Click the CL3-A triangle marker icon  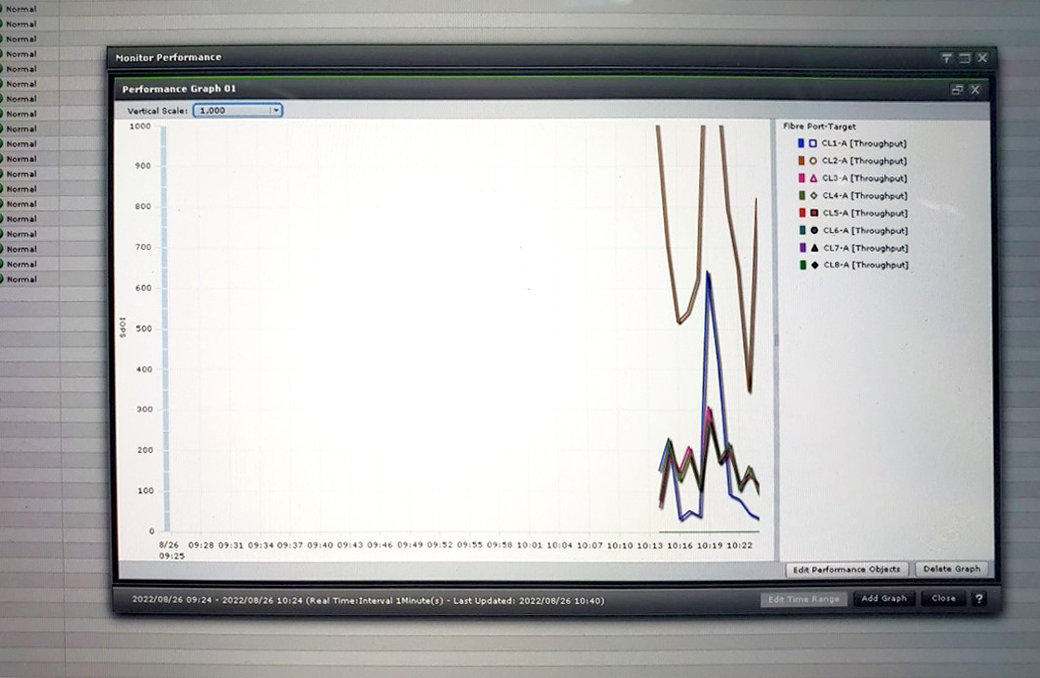tap(813, 178)
